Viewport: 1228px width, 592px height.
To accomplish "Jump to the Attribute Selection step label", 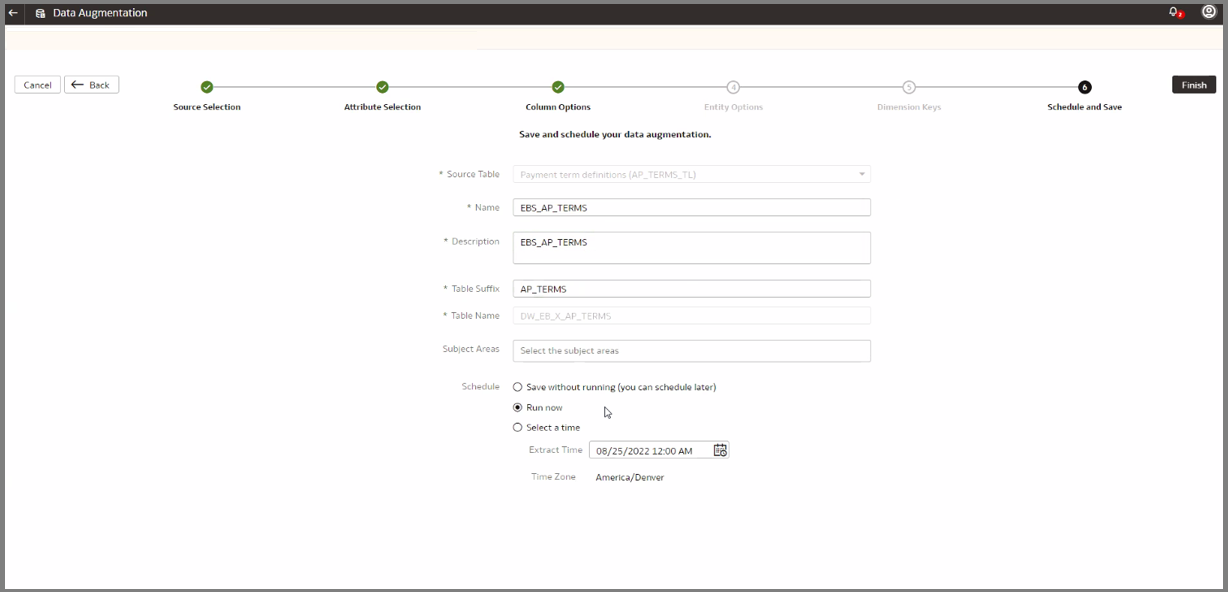I will coord(382,107).
